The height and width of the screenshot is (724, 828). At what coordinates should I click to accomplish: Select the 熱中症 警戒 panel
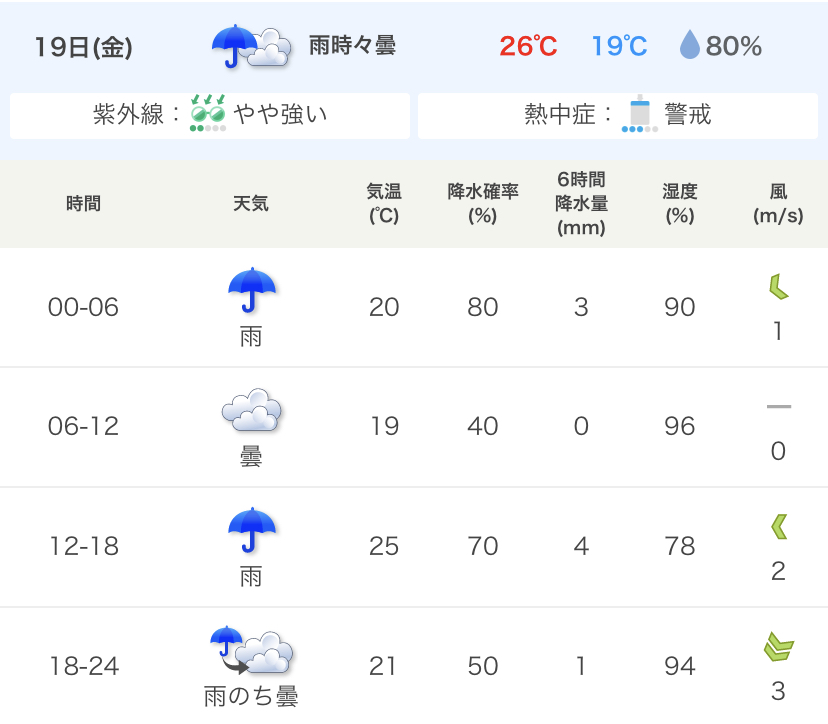coord(618,116)
